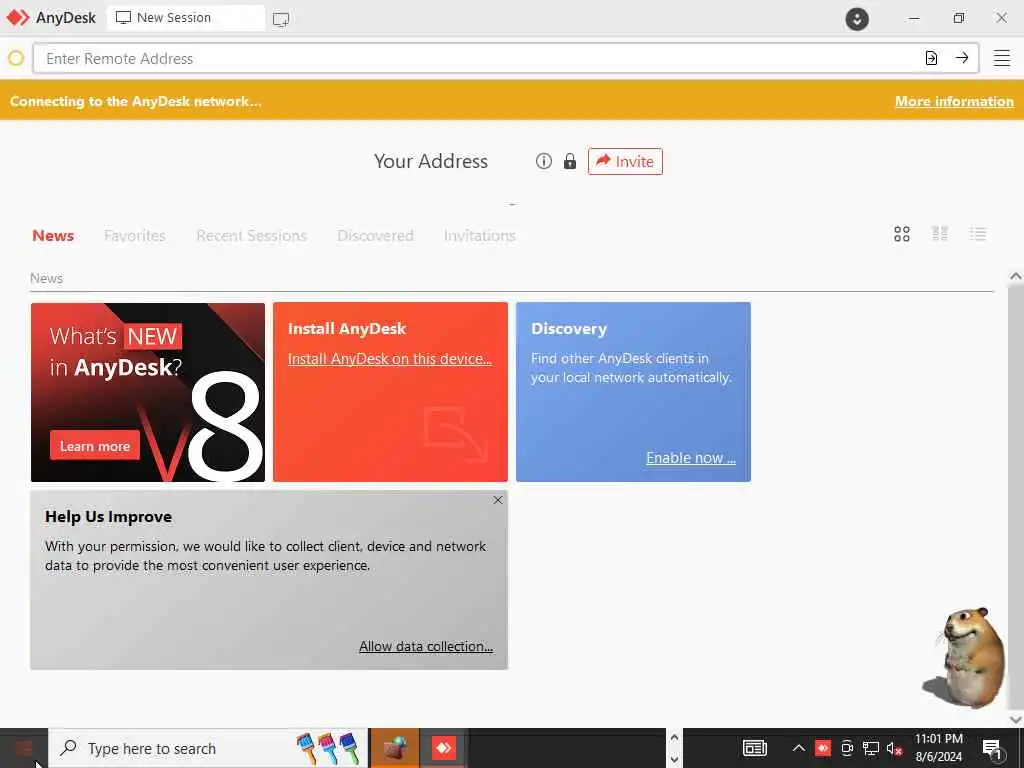Click Allow data collection link
This screenshot has height=768, width=1024.
[426, 647]
